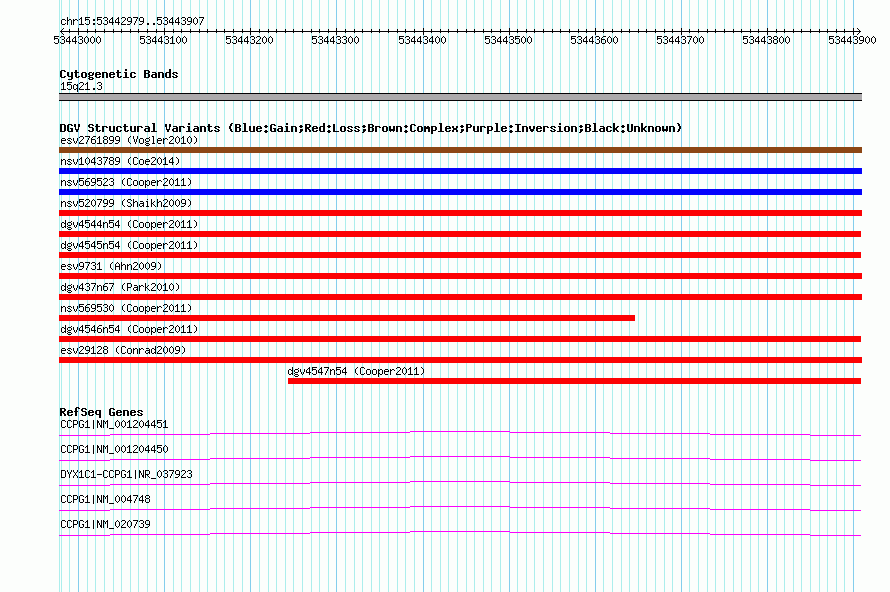This screenshot has width=890, height=592.
Task: Open gene DYX1C1-CCPG1|NR_037923 label
Action: click(127, 475)
